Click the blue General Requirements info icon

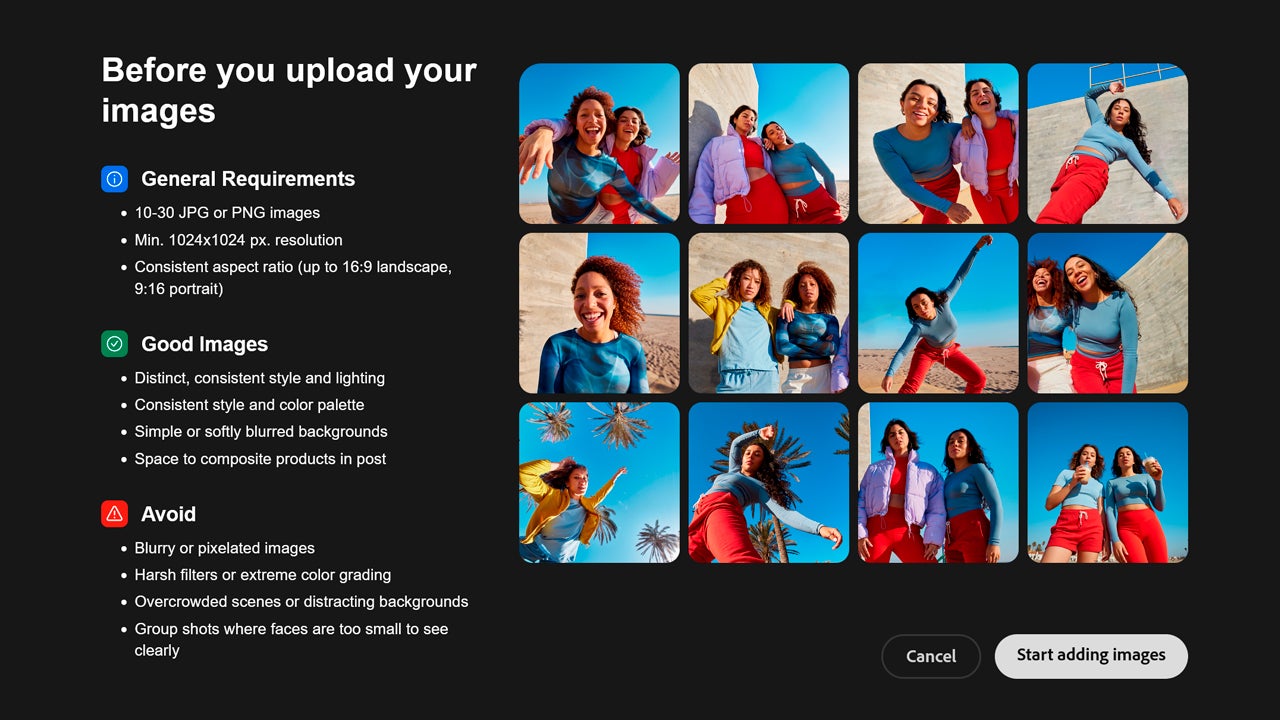click(114, 179)
